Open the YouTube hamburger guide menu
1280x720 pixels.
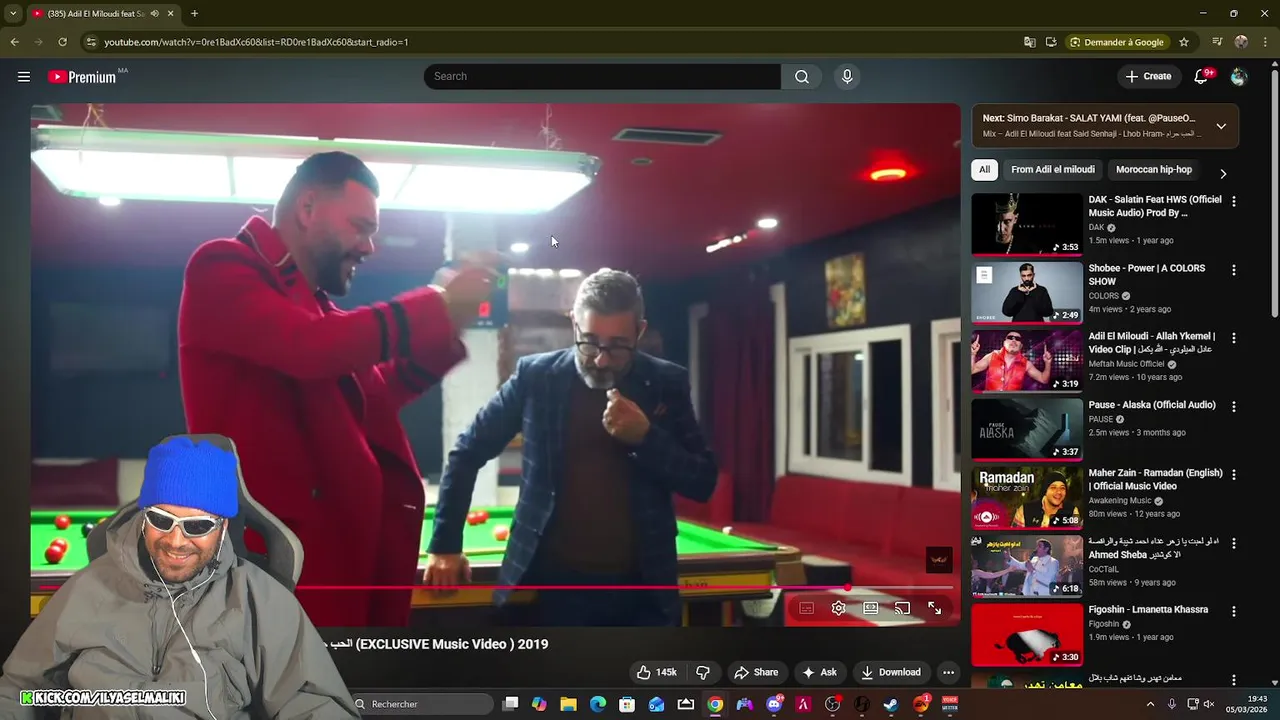pos(23,76)
